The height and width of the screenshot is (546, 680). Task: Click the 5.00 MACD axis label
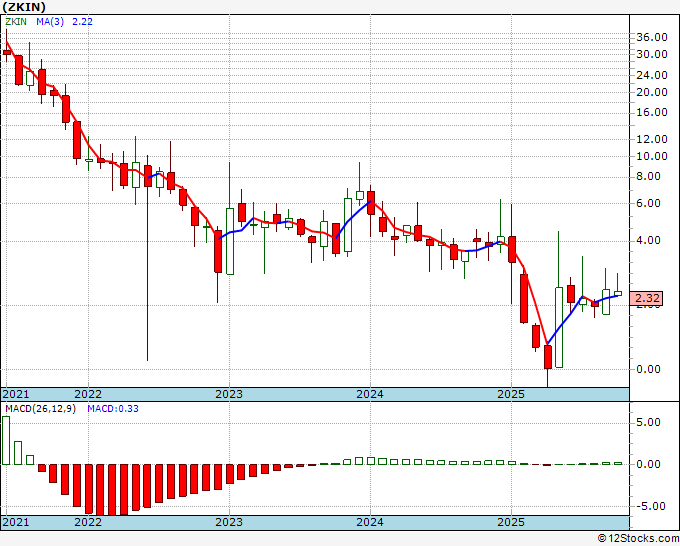pos(656,422)
